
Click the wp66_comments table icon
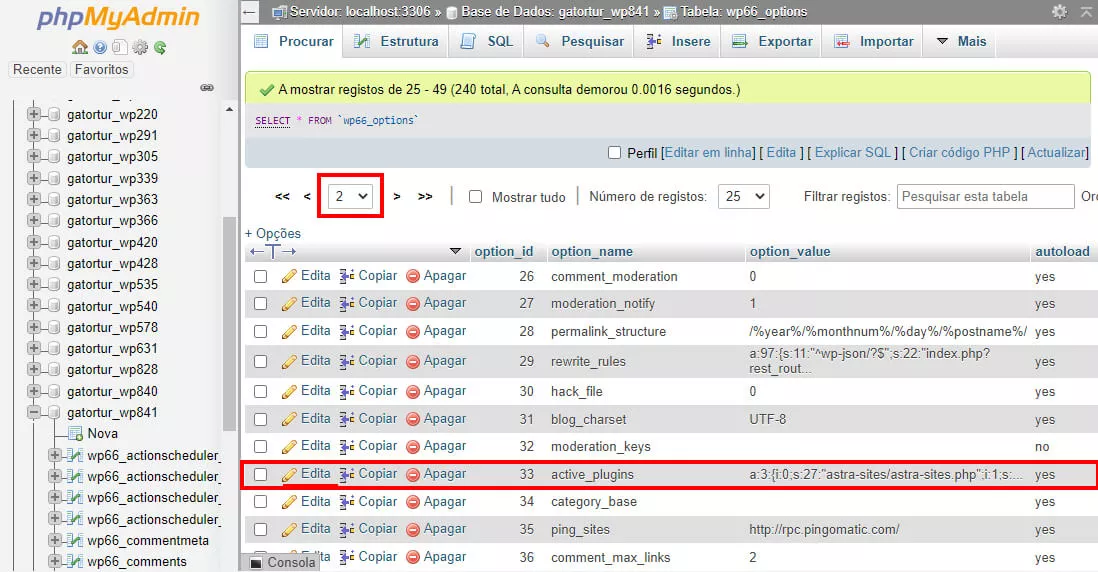76,561
